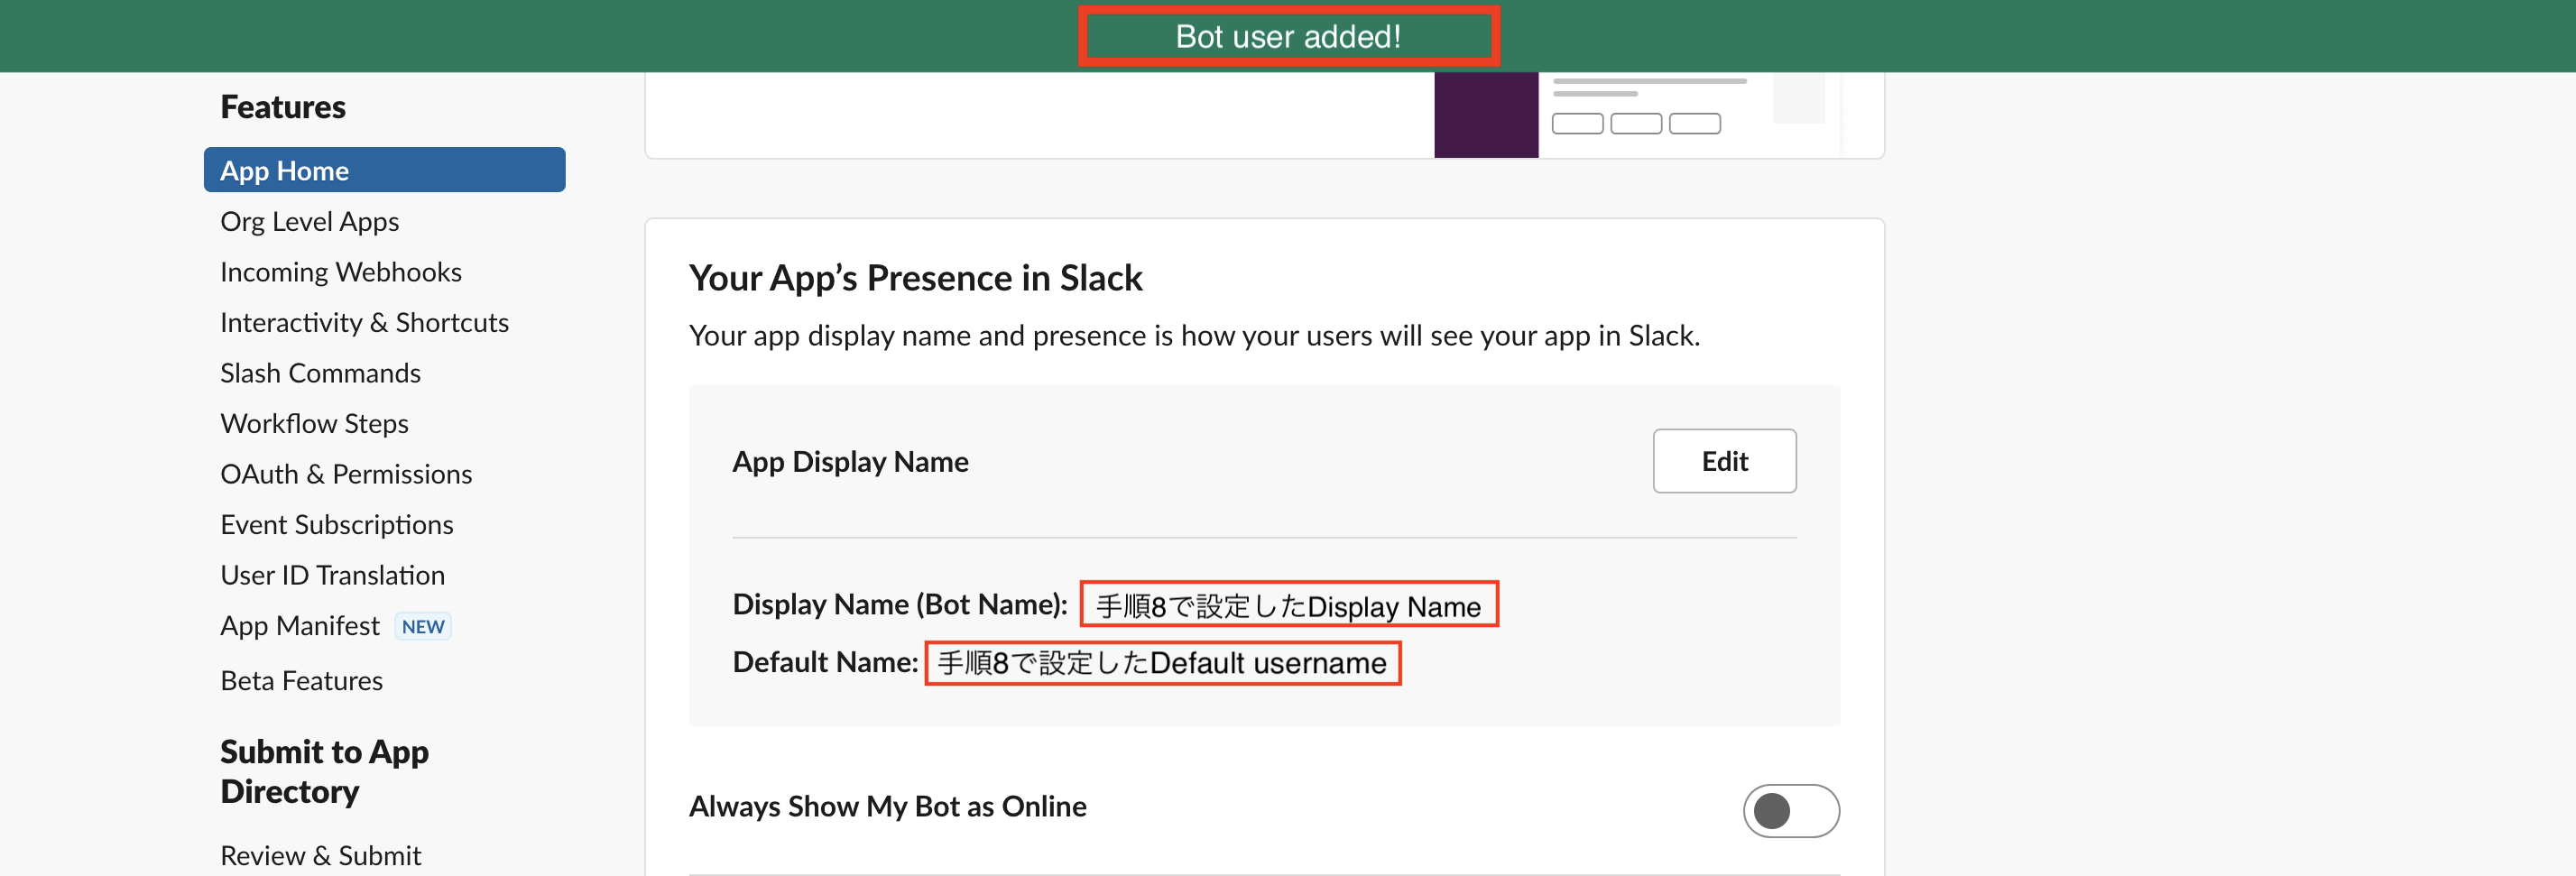Enable Always Show My Bot as Online

(x=1791, y=811)
